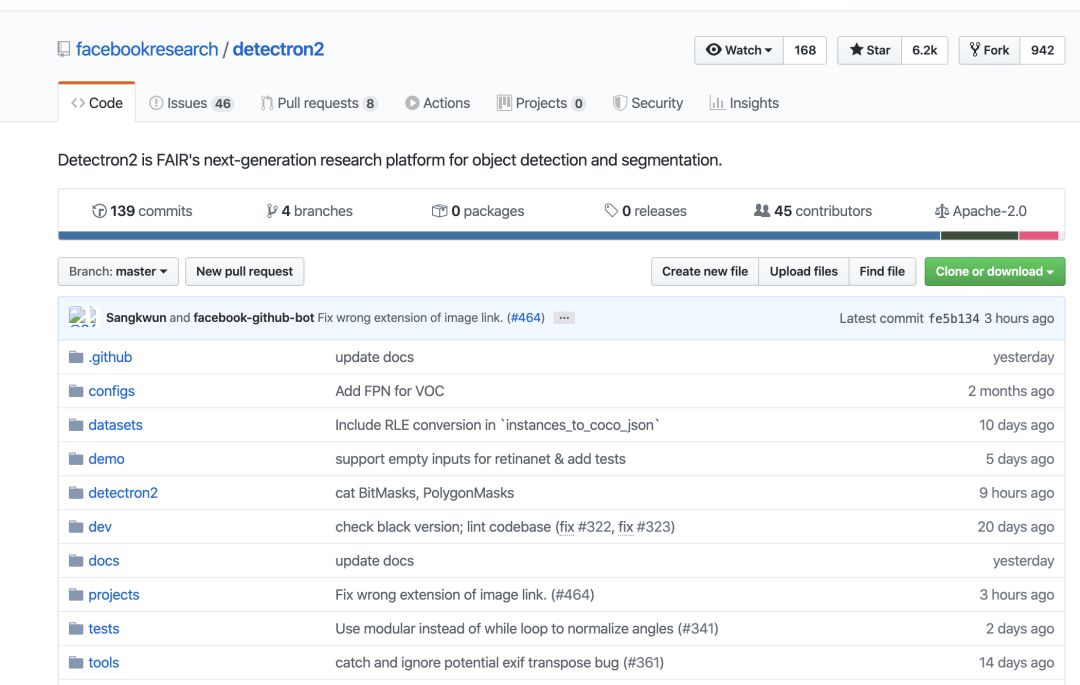Click the New pull request button
This screenshot has height=685, width=1080.
tap(245, 271)
